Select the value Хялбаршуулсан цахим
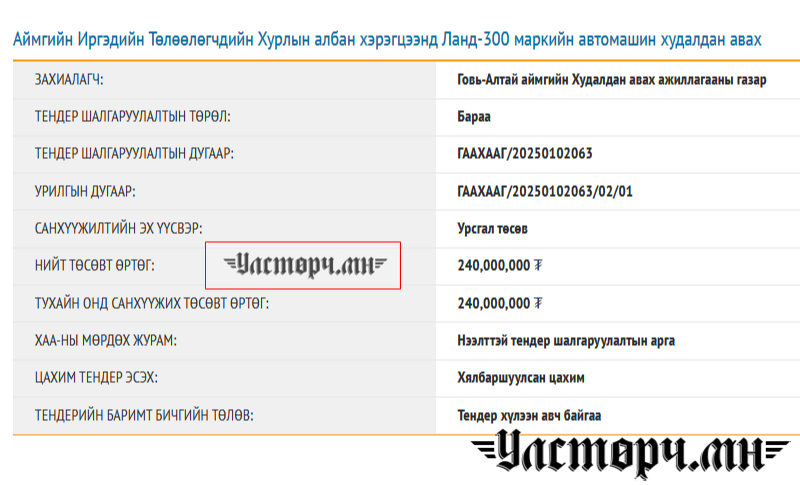Viewport: 800px width, 485px height. [521, 378]
